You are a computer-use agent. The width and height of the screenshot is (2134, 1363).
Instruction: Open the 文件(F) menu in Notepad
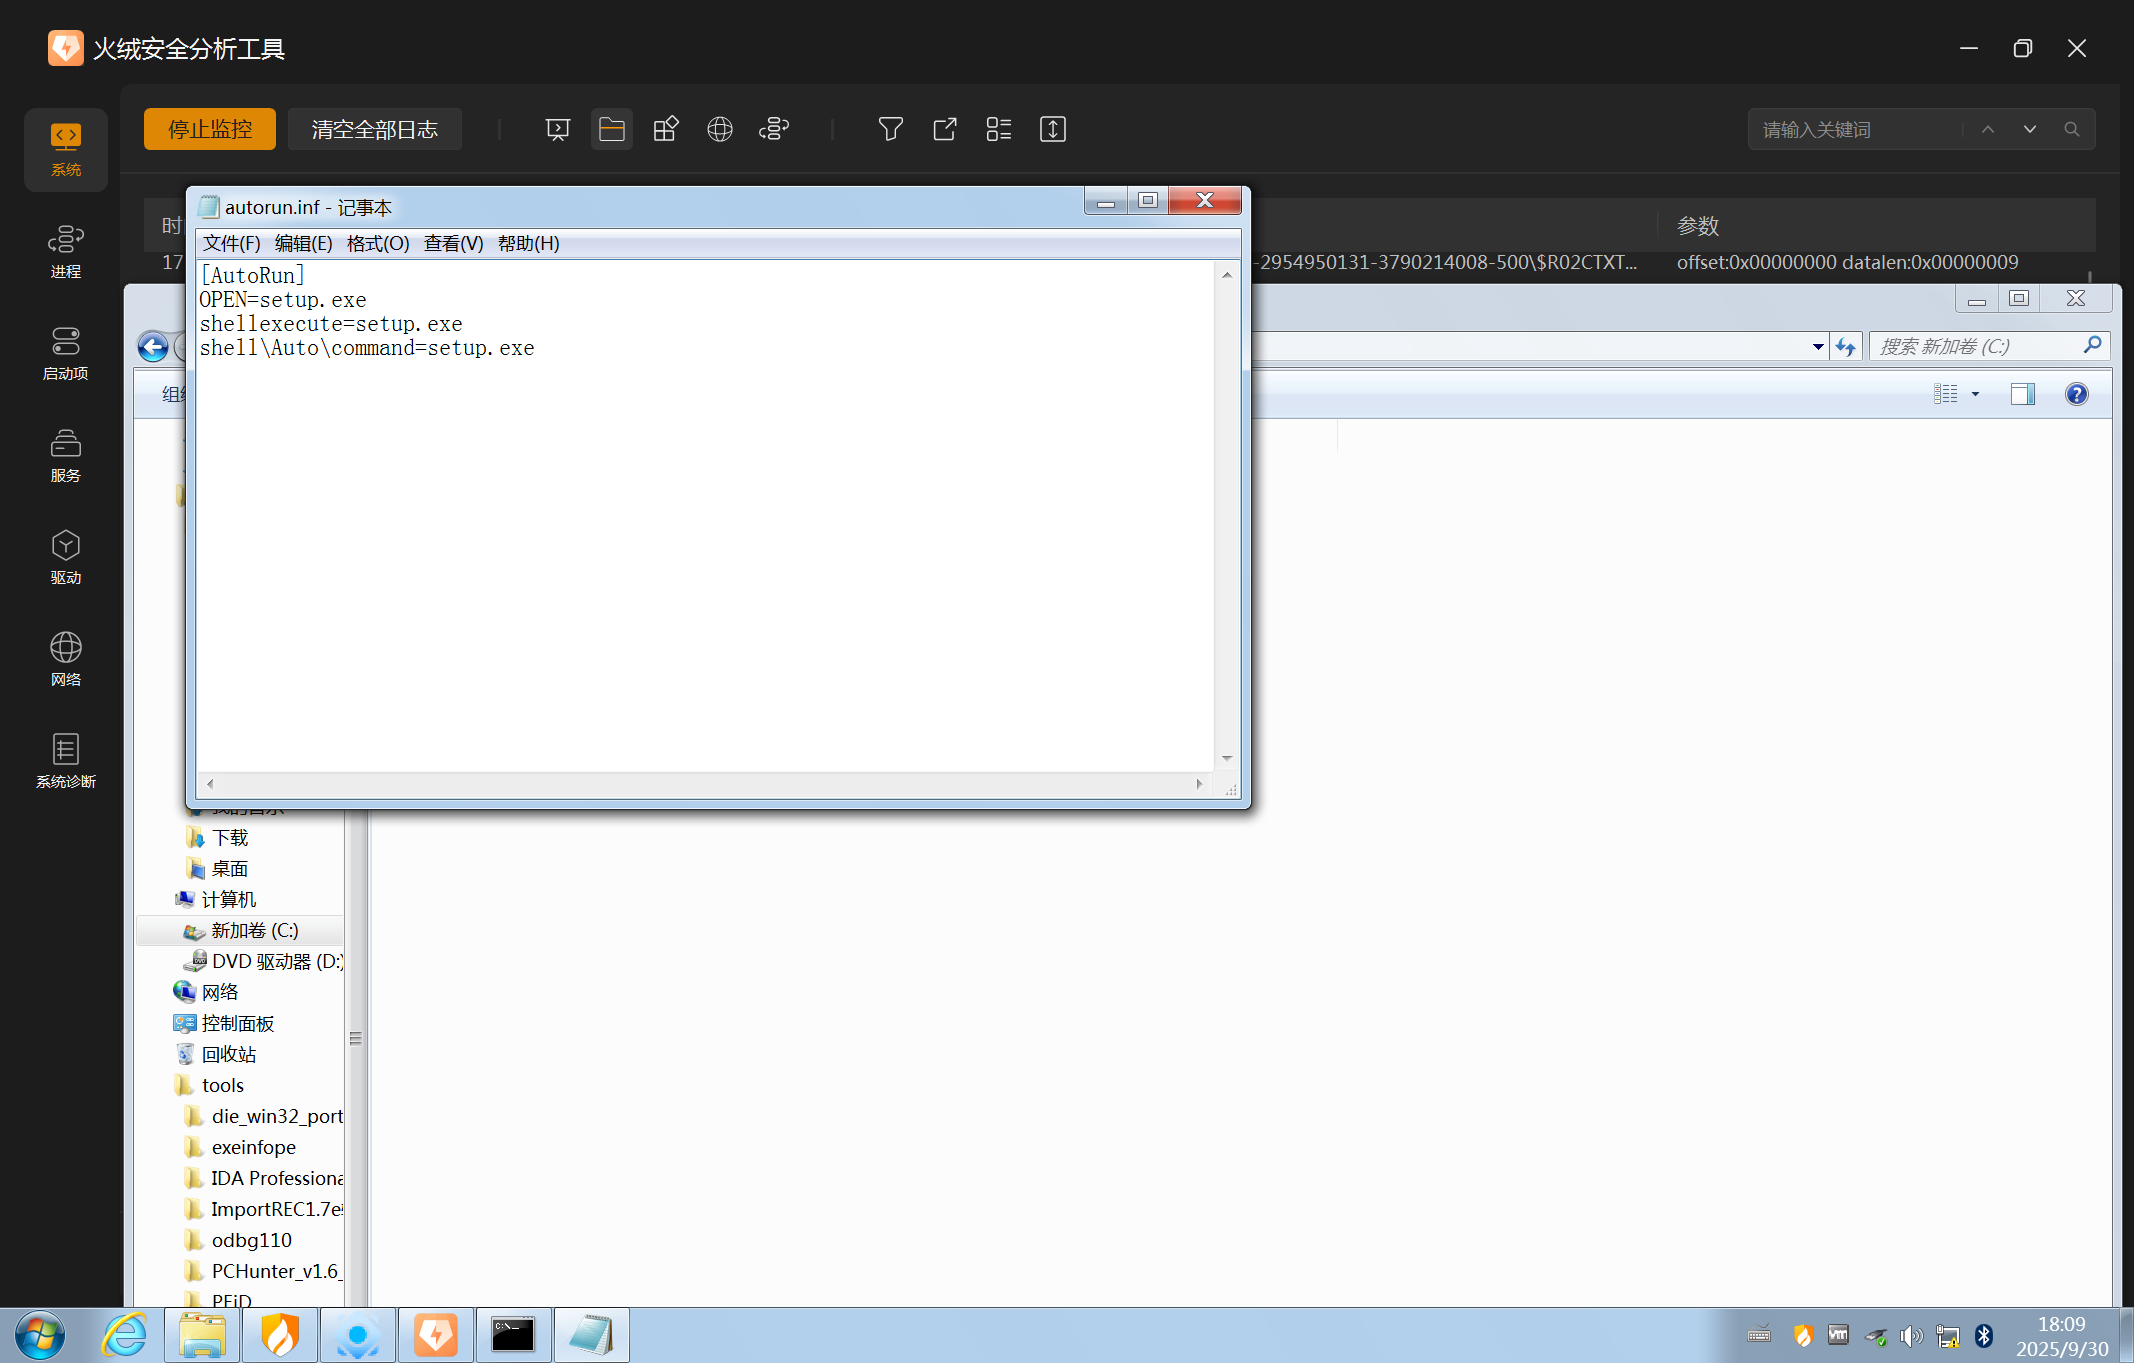[231, 244]
